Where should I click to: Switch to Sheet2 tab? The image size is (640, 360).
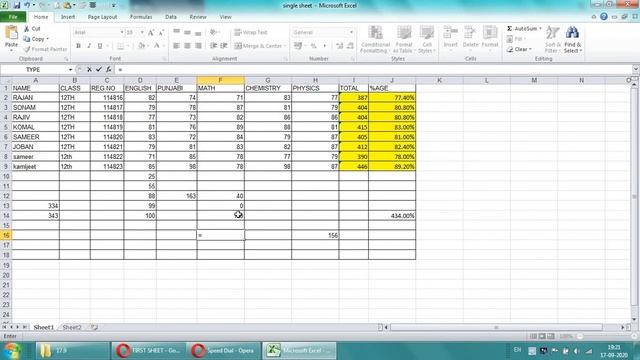[x=72, y=327]
